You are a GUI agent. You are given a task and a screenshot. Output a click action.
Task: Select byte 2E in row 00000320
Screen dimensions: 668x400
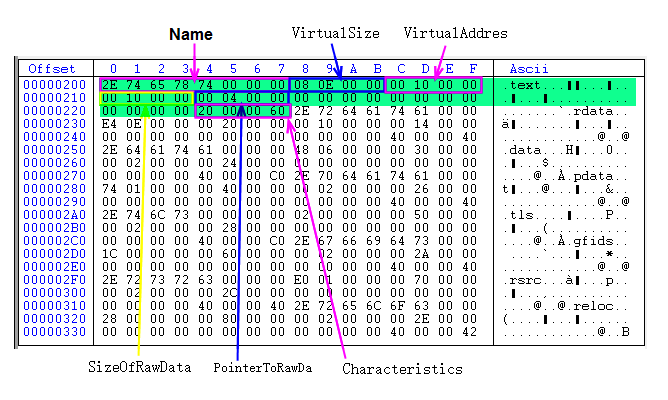(x=421, y=319)
